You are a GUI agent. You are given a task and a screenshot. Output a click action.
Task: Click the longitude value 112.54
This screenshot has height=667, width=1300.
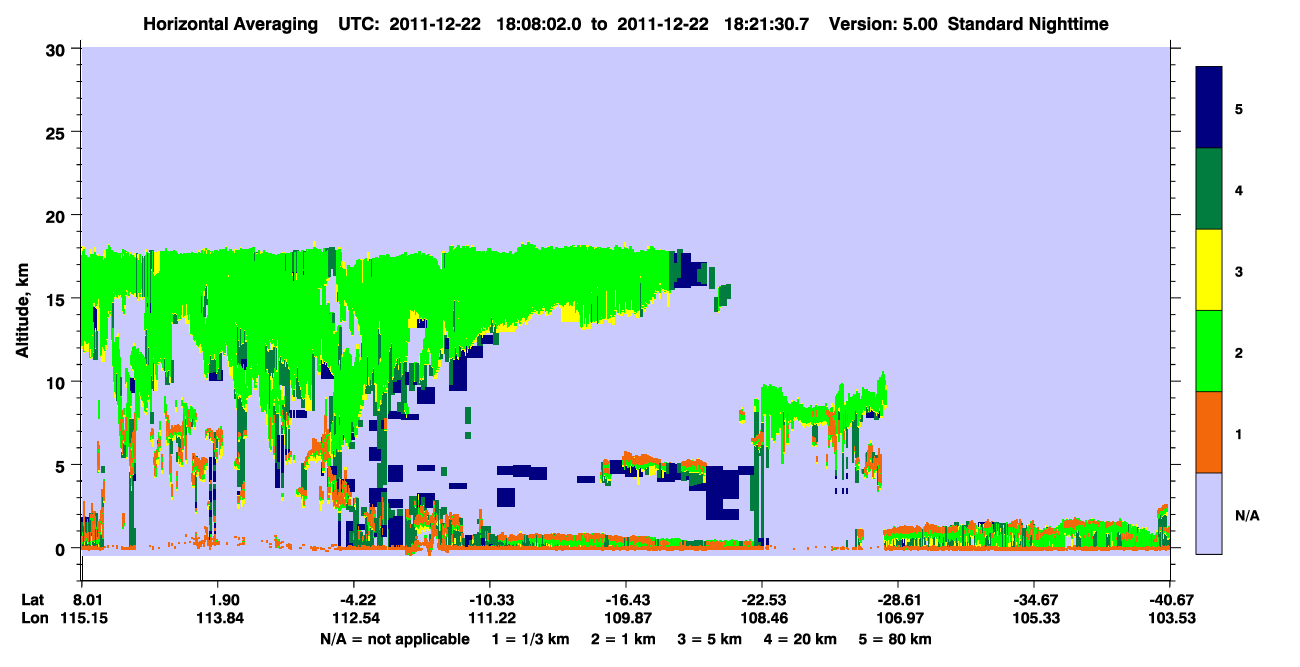pos(354,619)
